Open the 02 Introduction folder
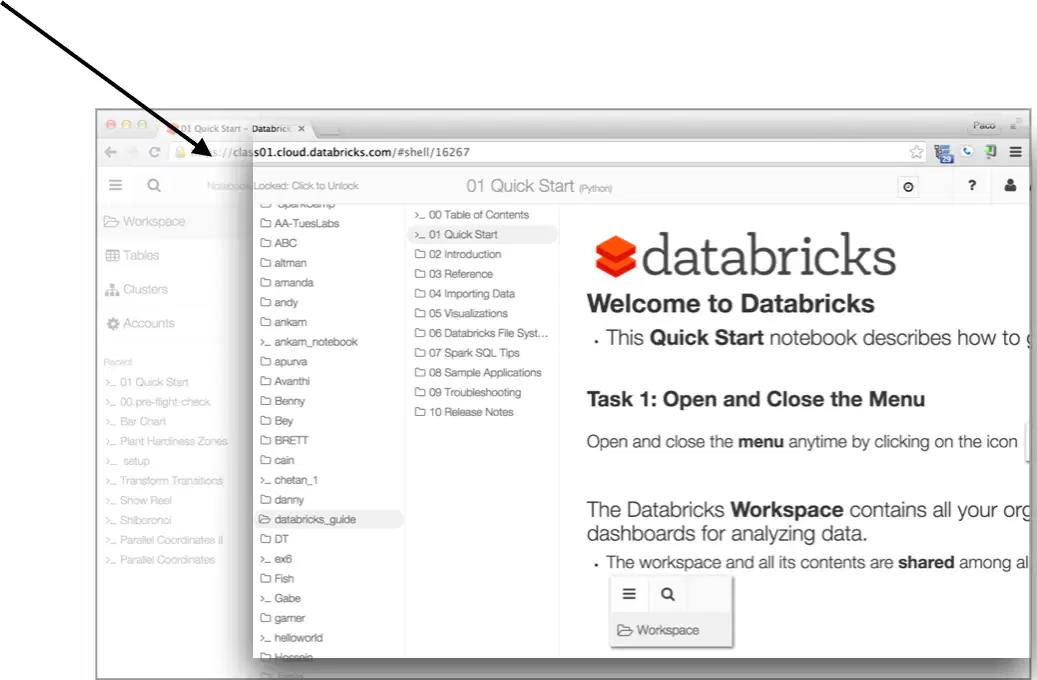This screenshot has height=680, width=1037. (x=458, y=255)
